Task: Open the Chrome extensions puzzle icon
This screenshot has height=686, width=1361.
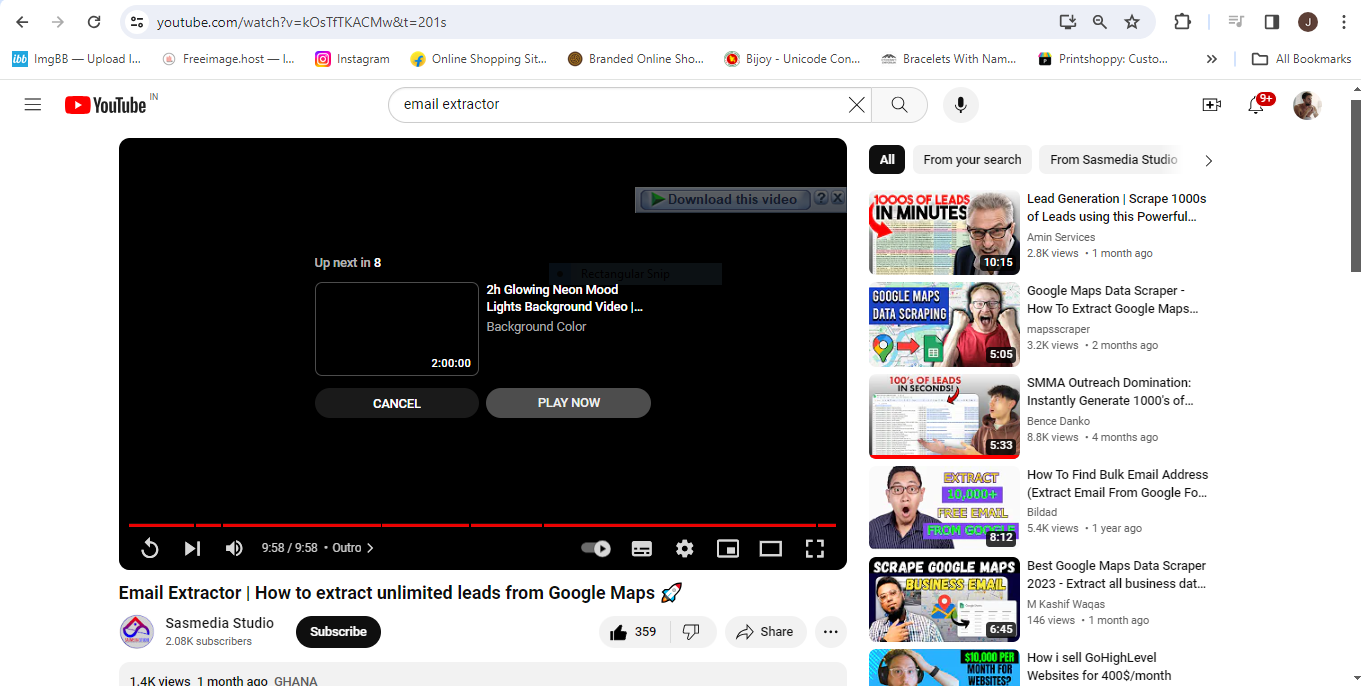Action: pyautogui.click(x=1182, y=22)
